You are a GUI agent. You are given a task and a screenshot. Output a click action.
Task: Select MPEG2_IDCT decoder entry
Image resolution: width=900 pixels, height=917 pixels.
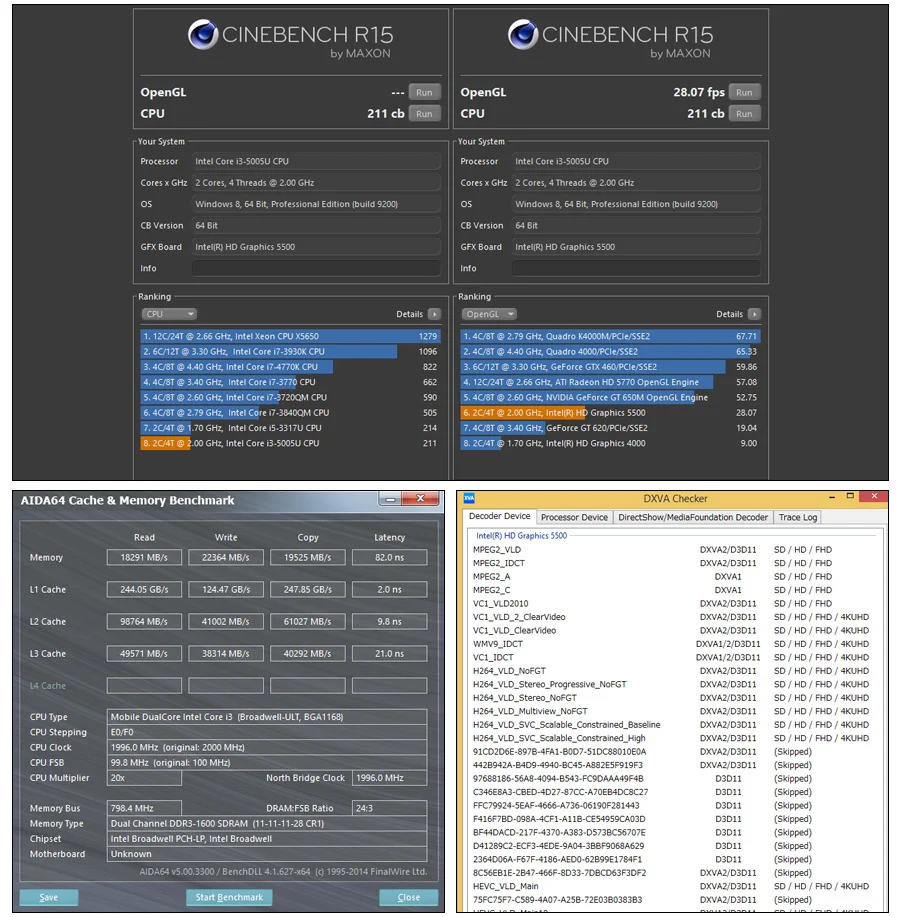click(499, 563)
